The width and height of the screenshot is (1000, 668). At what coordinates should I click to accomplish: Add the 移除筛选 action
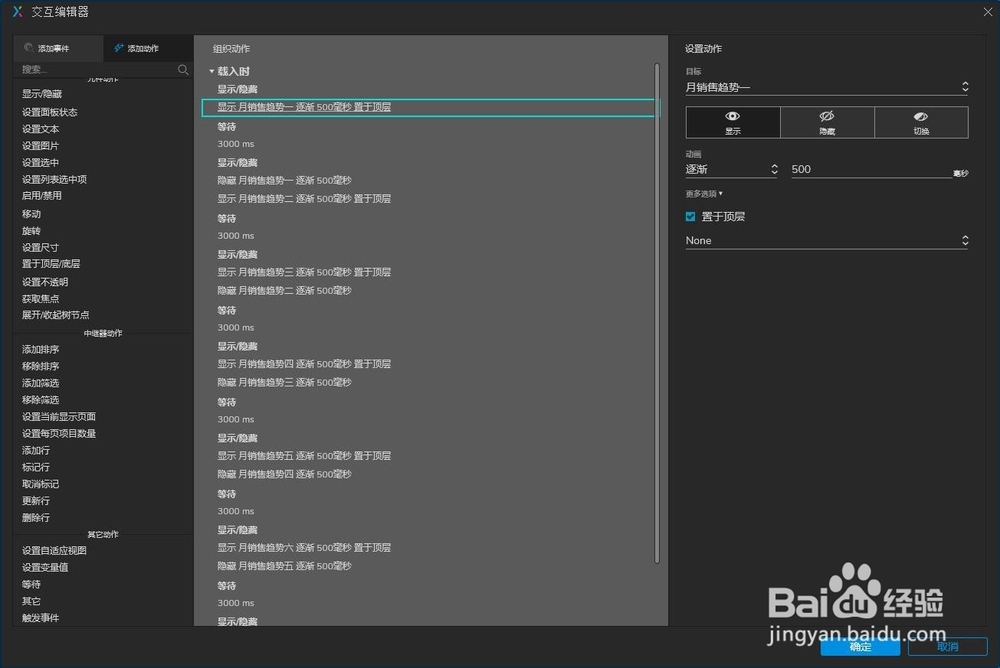(x=40, y=399)
